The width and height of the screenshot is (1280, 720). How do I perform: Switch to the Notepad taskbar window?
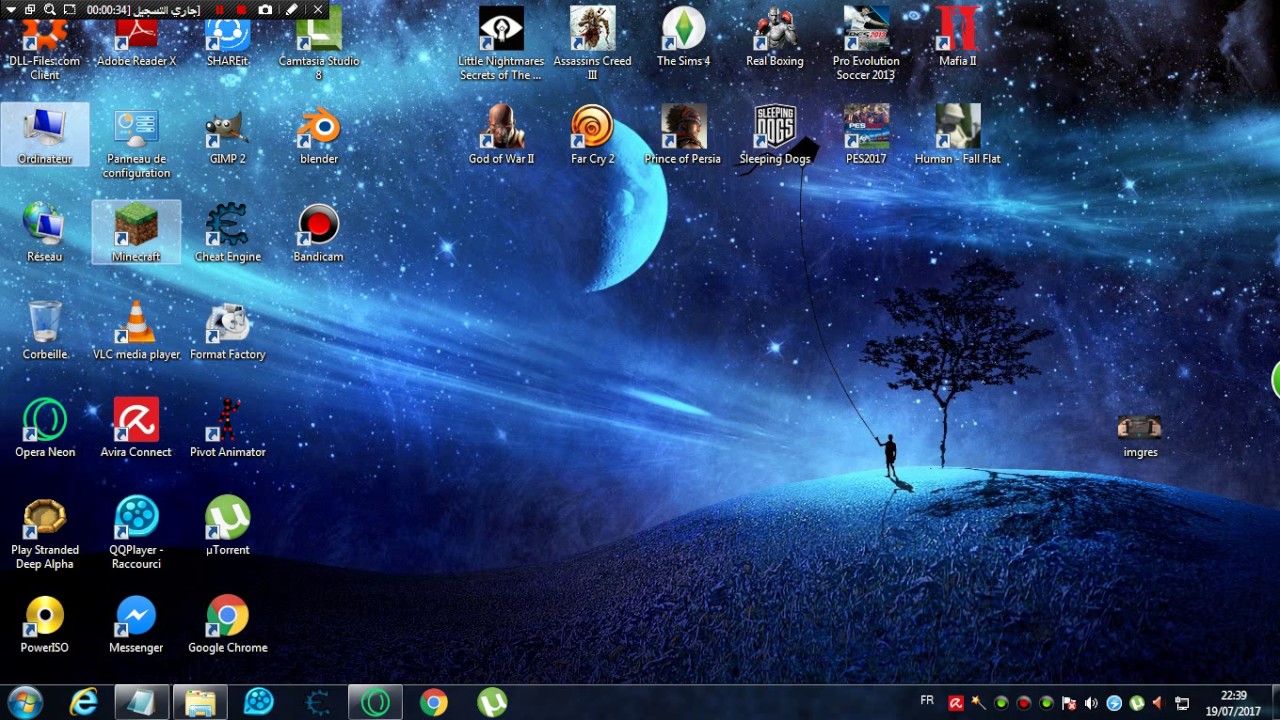(141, 702)
